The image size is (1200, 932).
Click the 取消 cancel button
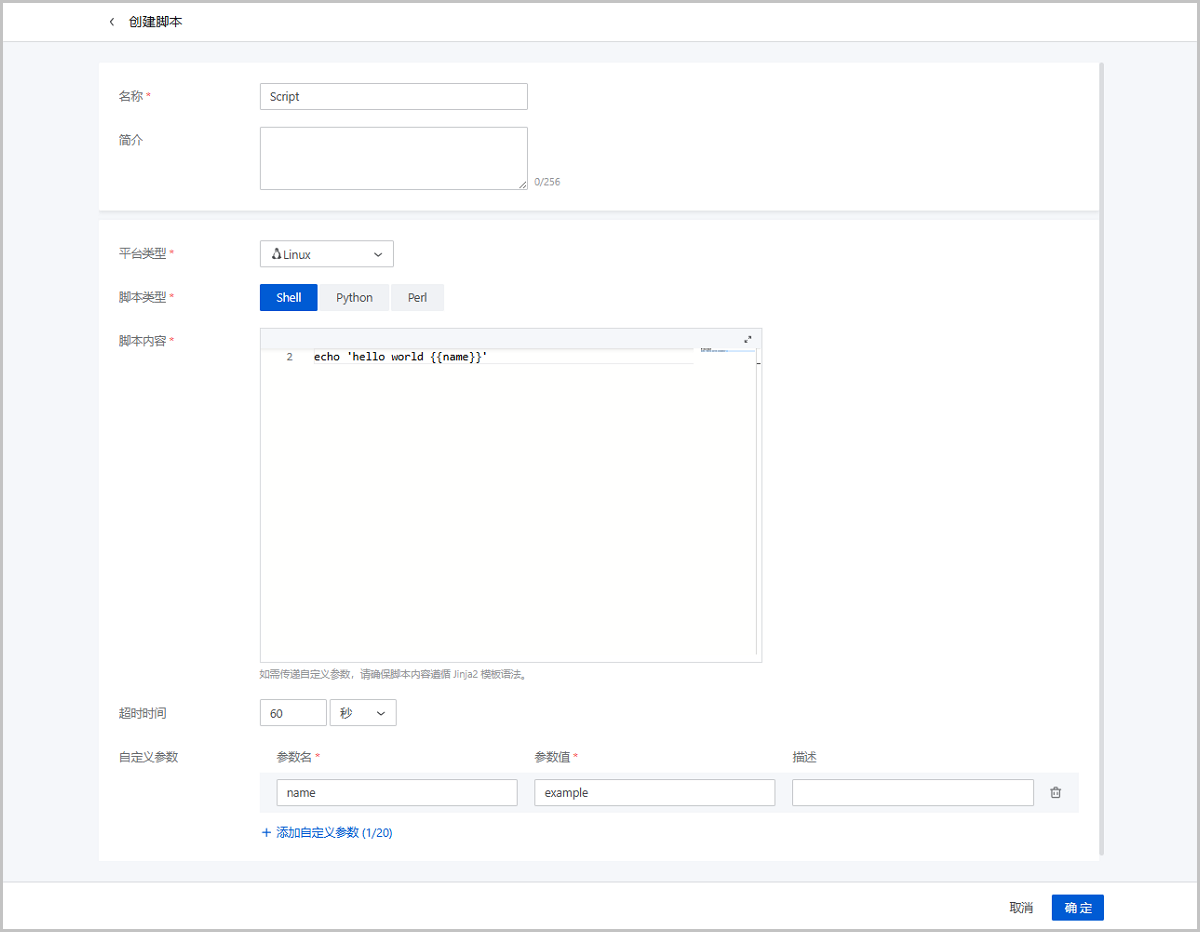pos(1021,908)
